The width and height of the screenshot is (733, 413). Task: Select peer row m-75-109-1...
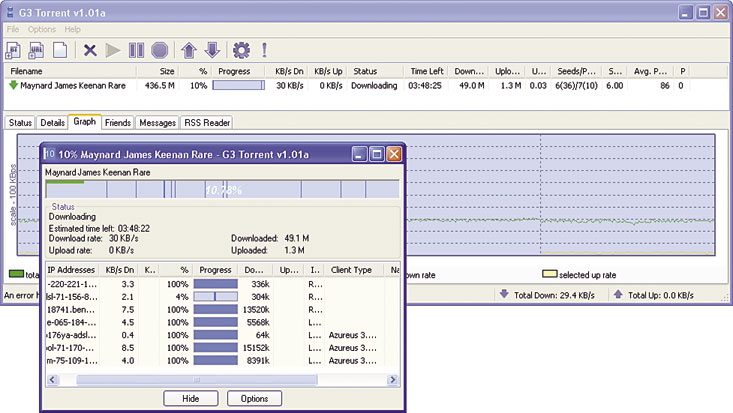[223, 361]
